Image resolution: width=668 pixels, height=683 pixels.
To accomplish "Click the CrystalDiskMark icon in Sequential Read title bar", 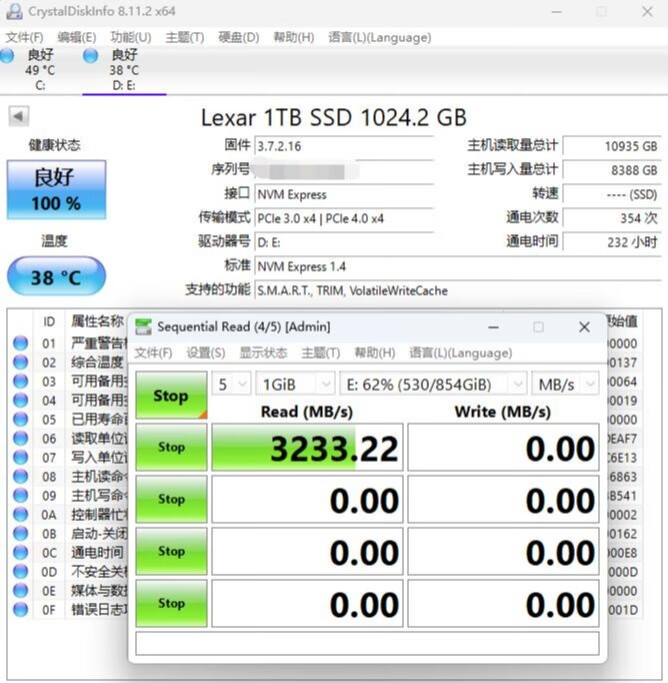I will click(x=145, y=327).
